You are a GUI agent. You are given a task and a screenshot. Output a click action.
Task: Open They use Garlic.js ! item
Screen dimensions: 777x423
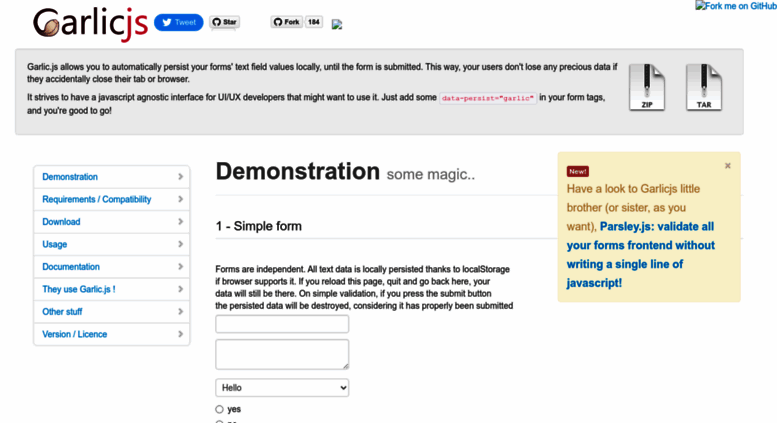tap(111, 289)
